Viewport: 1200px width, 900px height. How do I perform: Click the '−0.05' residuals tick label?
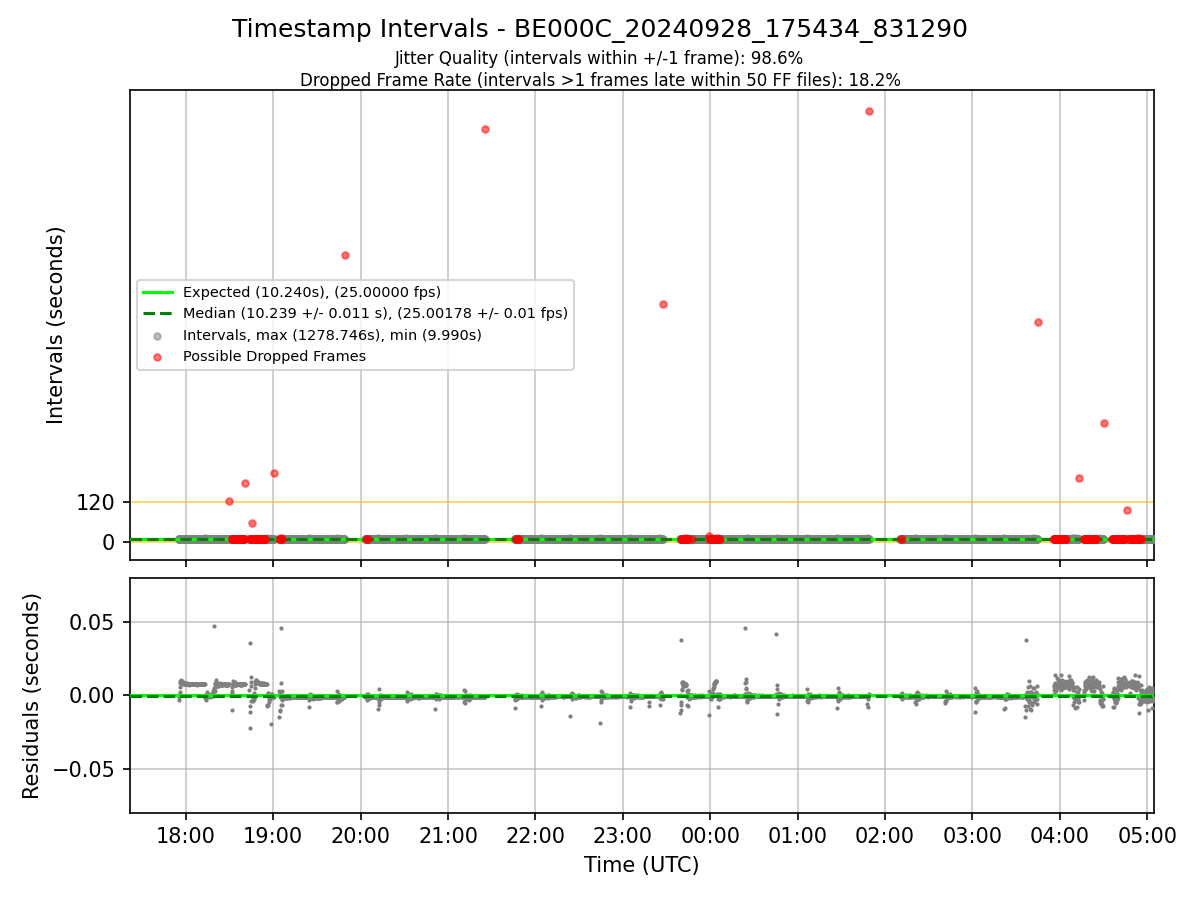coord(86,769)
